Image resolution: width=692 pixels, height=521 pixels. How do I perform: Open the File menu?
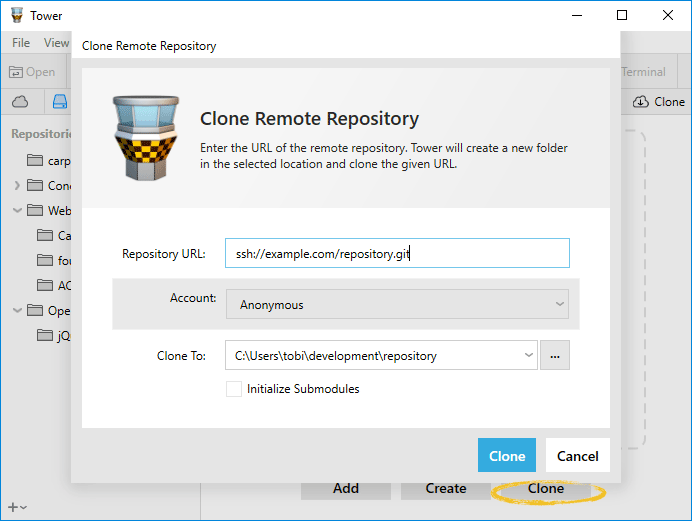(22, 43)
